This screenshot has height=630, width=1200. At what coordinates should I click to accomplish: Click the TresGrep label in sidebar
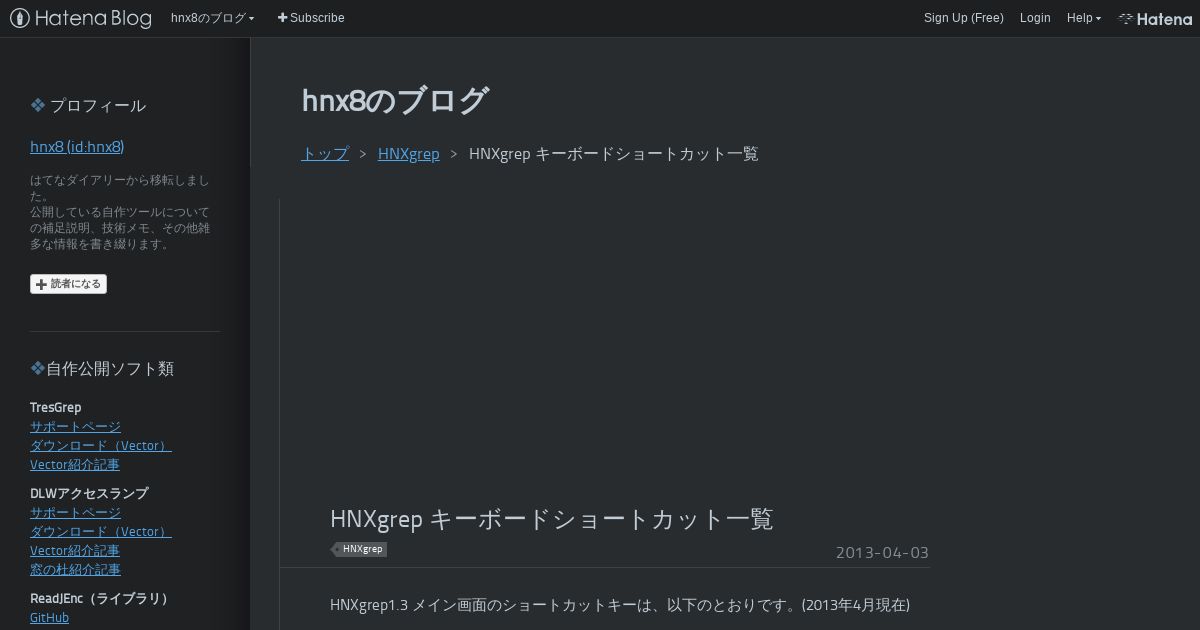pos(56,407)
